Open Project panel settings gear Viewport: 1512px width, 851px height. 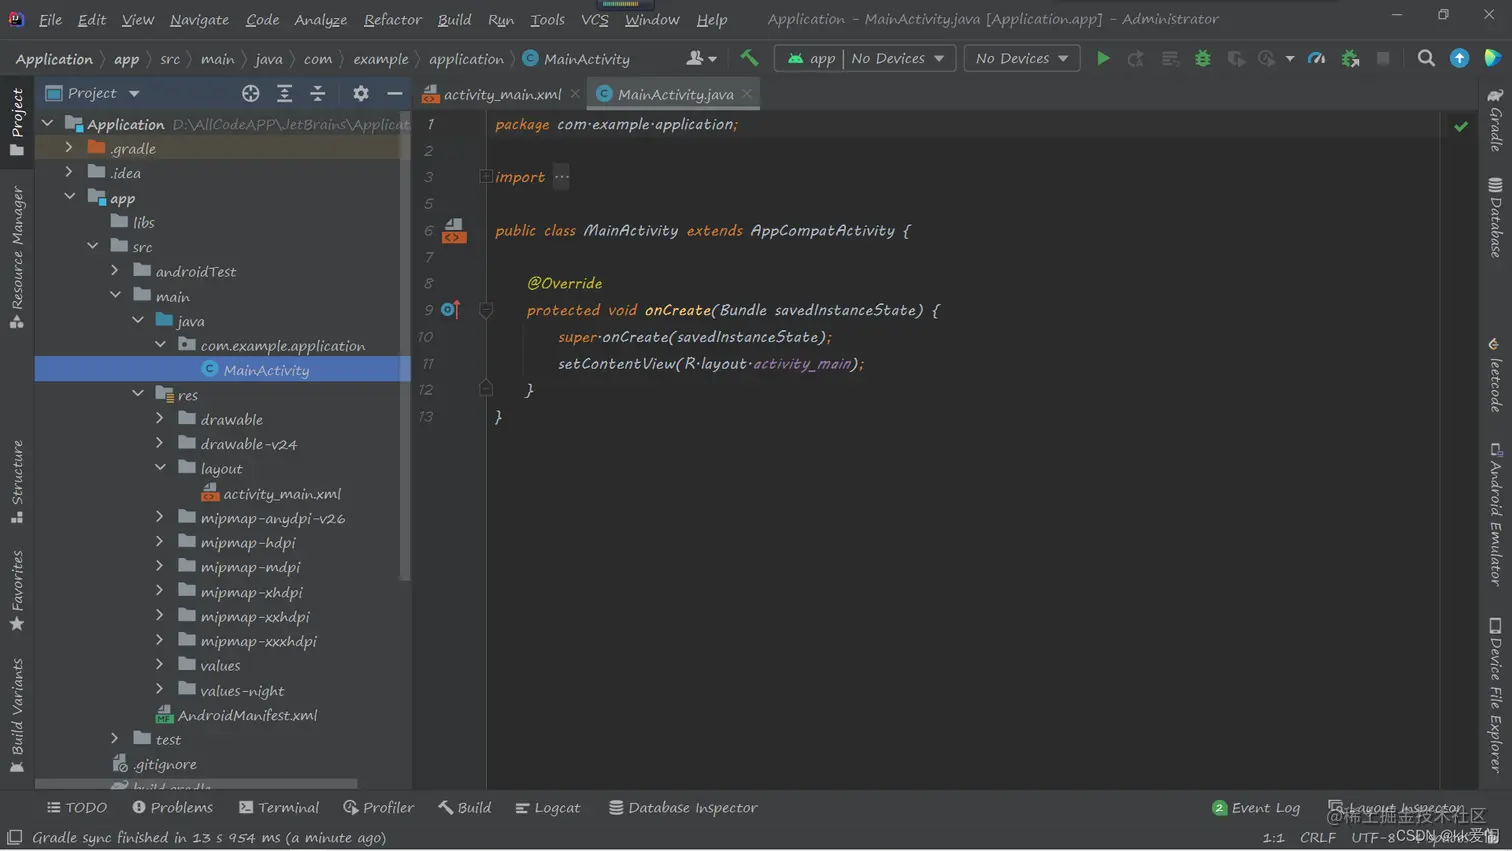pyautogui.click(x=361, y=93)
